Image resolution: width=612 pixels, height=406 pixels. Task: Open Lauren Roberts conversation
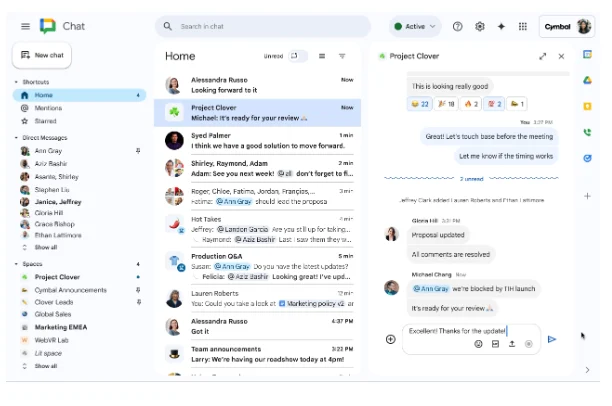pos(258,299)
